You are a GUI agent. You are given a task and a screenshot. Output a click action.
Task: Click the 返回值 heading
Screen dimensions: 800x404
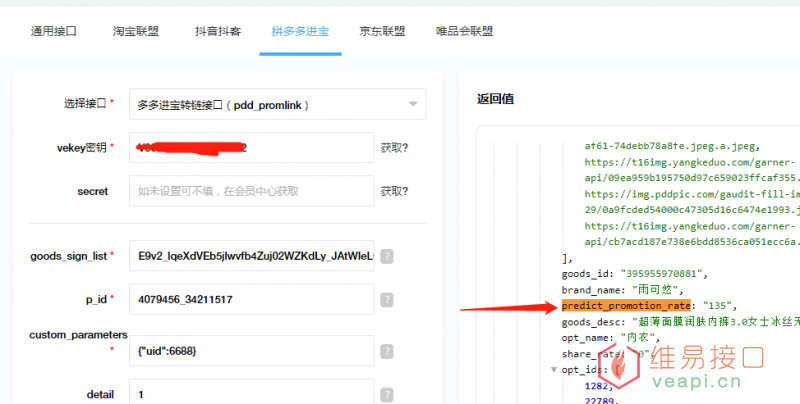495,99
